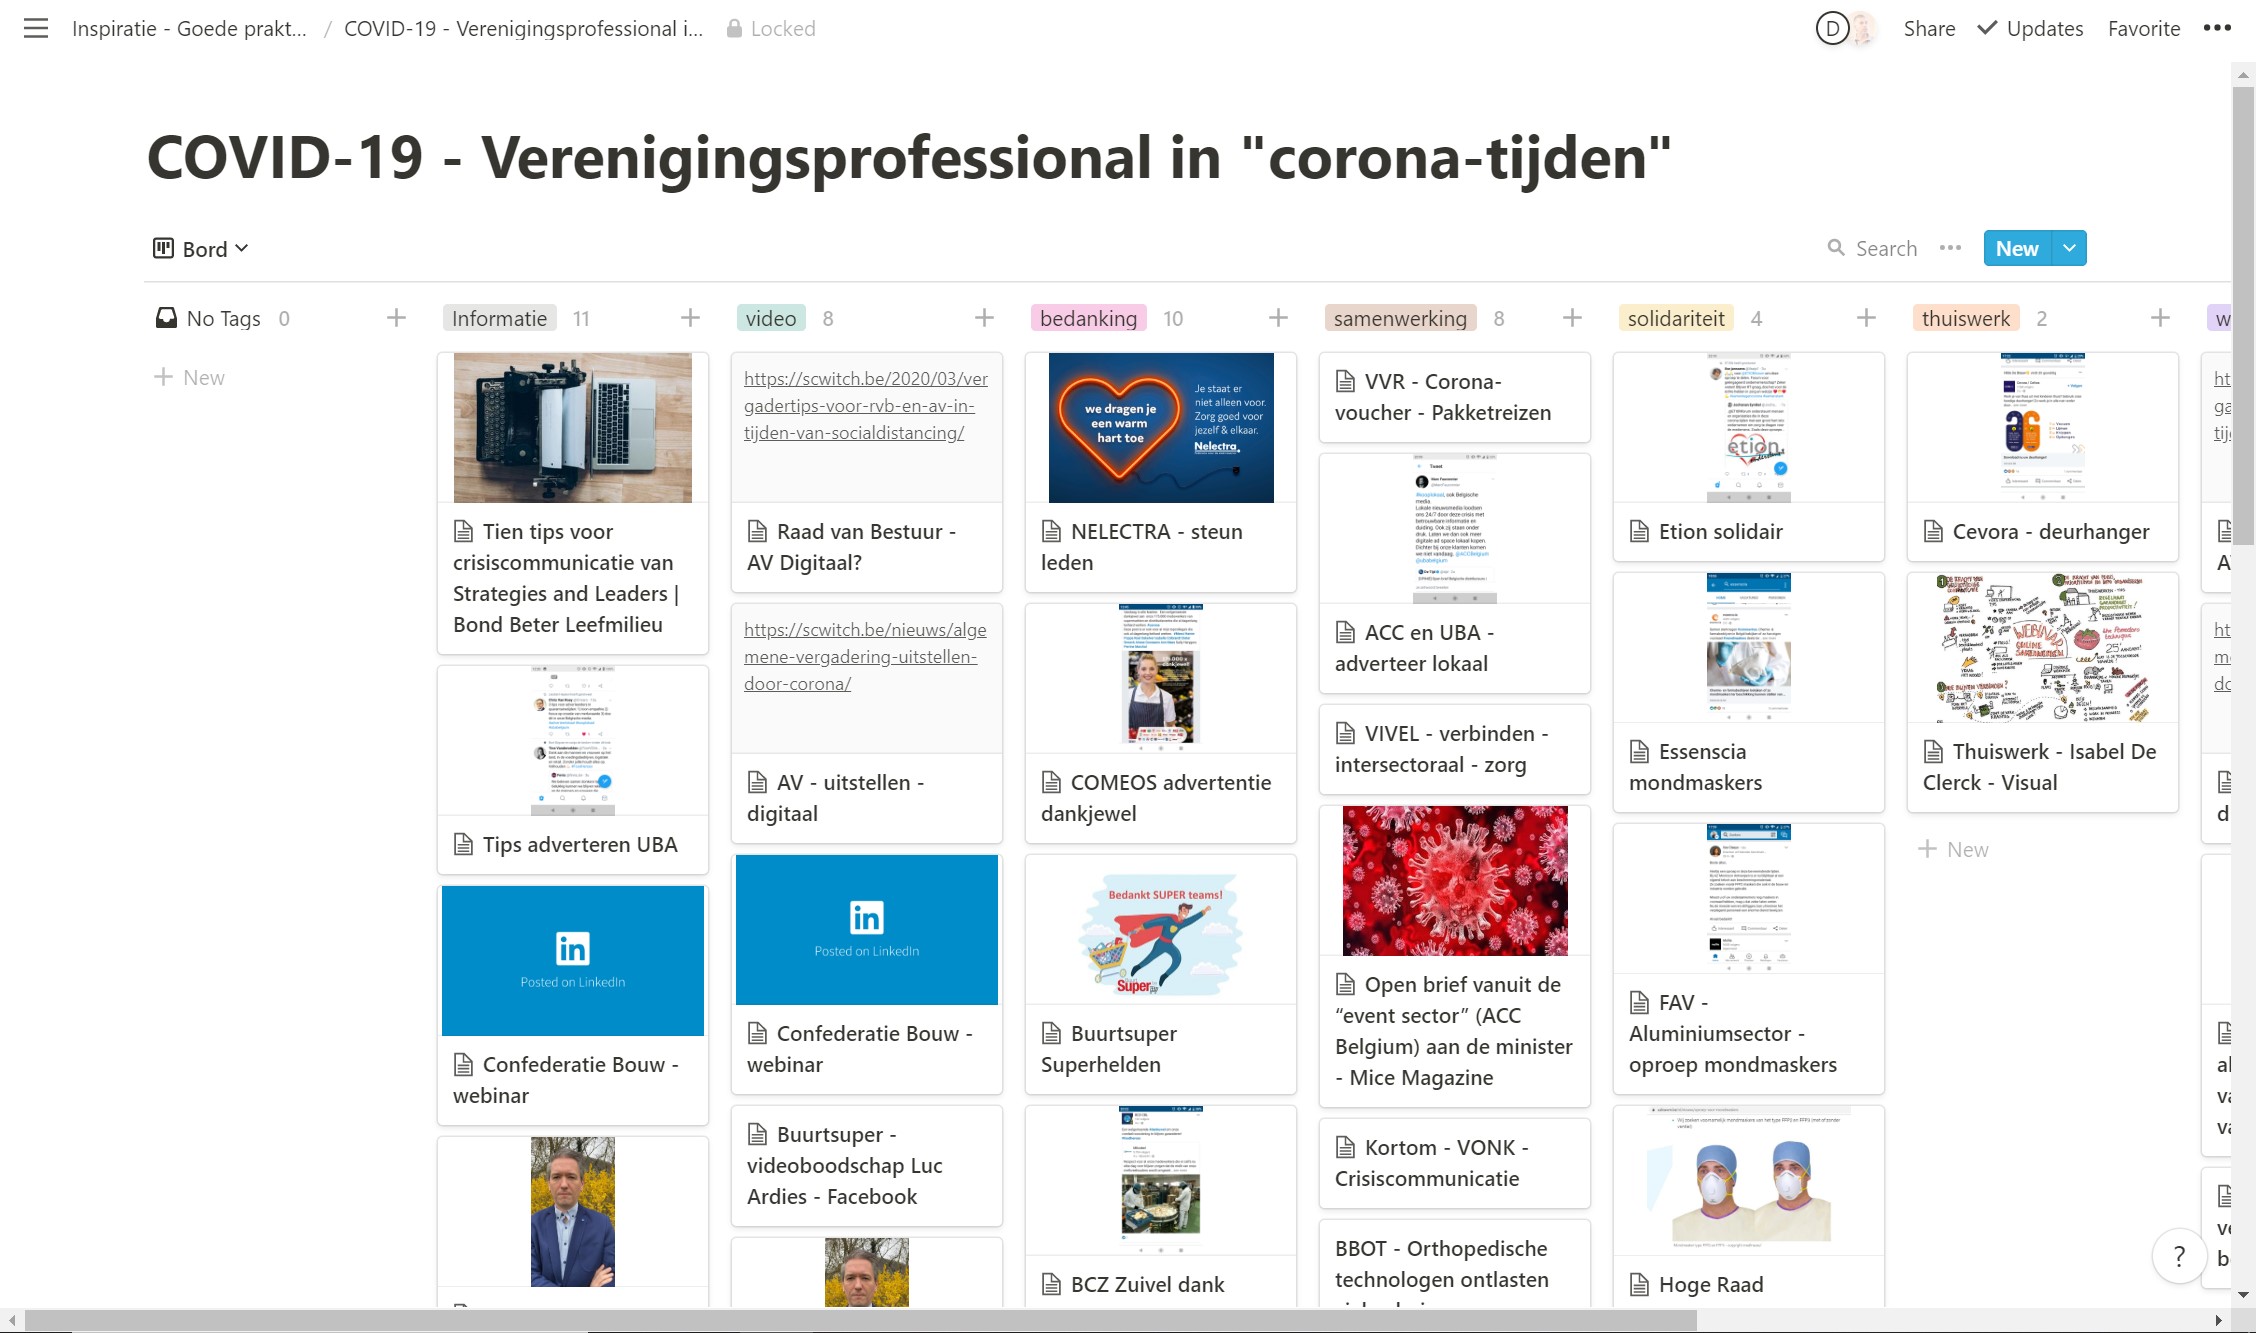Open view settings via ellipsis beside Search

[1950, 247]
